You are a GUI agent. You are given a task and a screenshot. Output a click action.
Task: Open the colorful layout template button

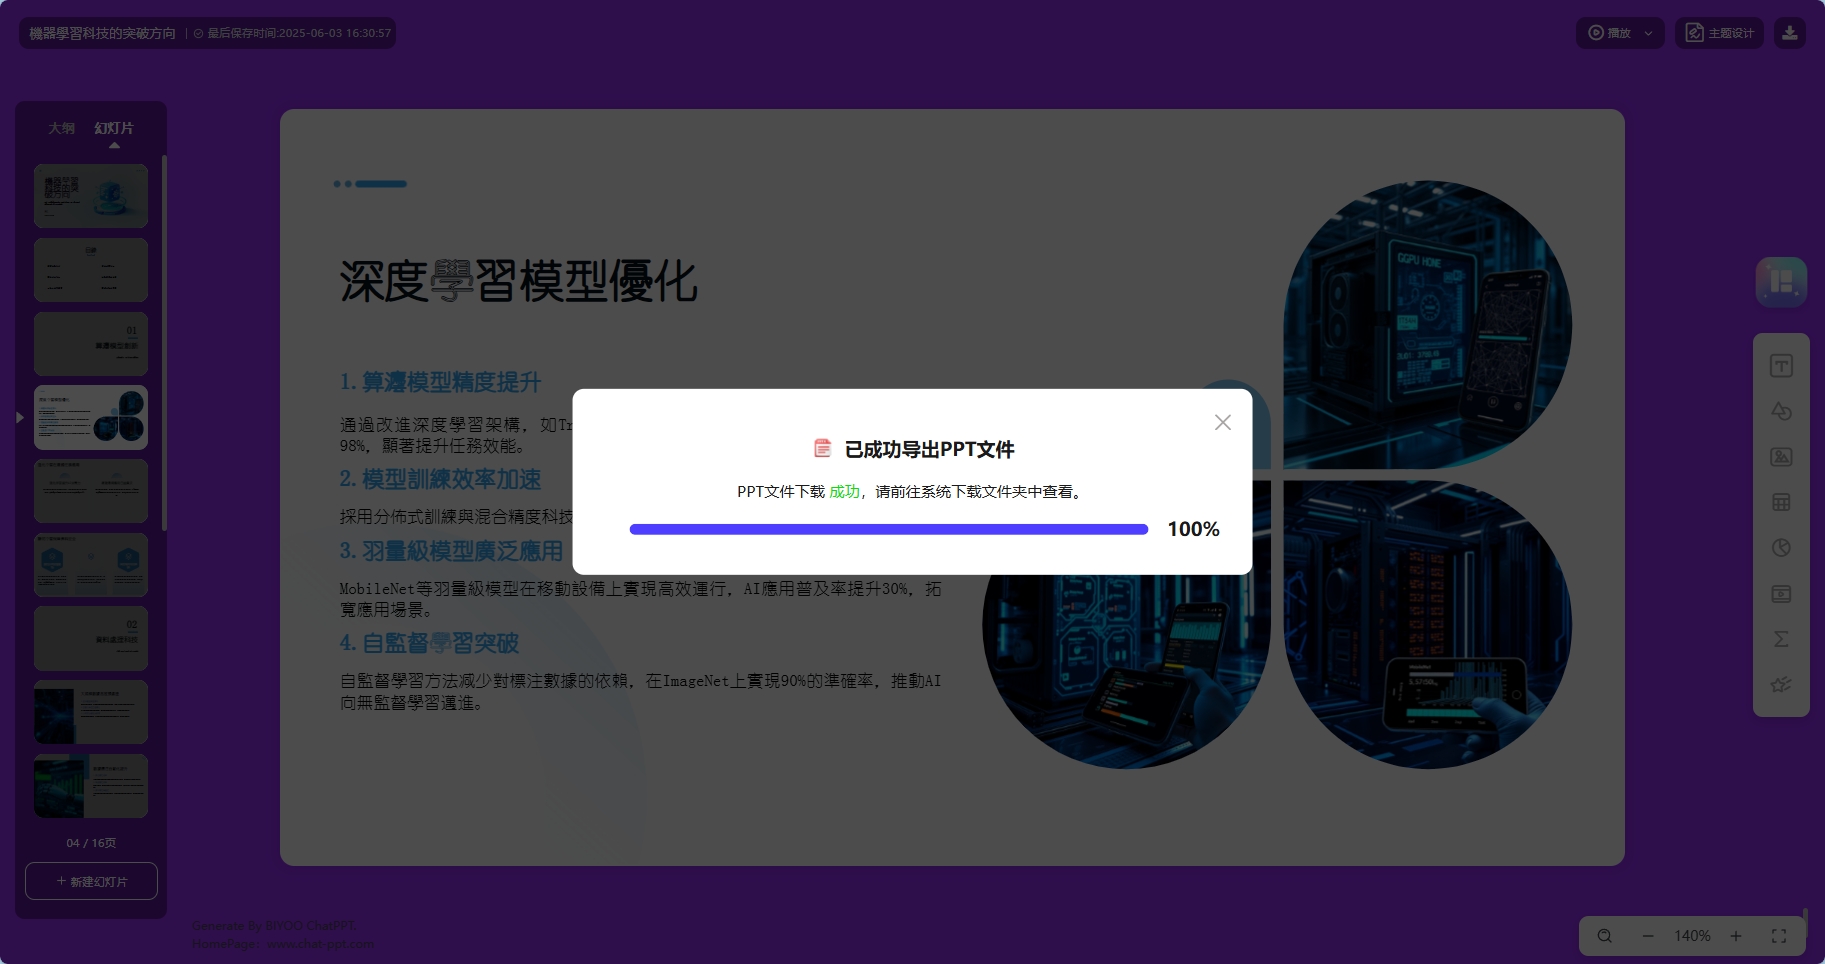pos(1781,282)
